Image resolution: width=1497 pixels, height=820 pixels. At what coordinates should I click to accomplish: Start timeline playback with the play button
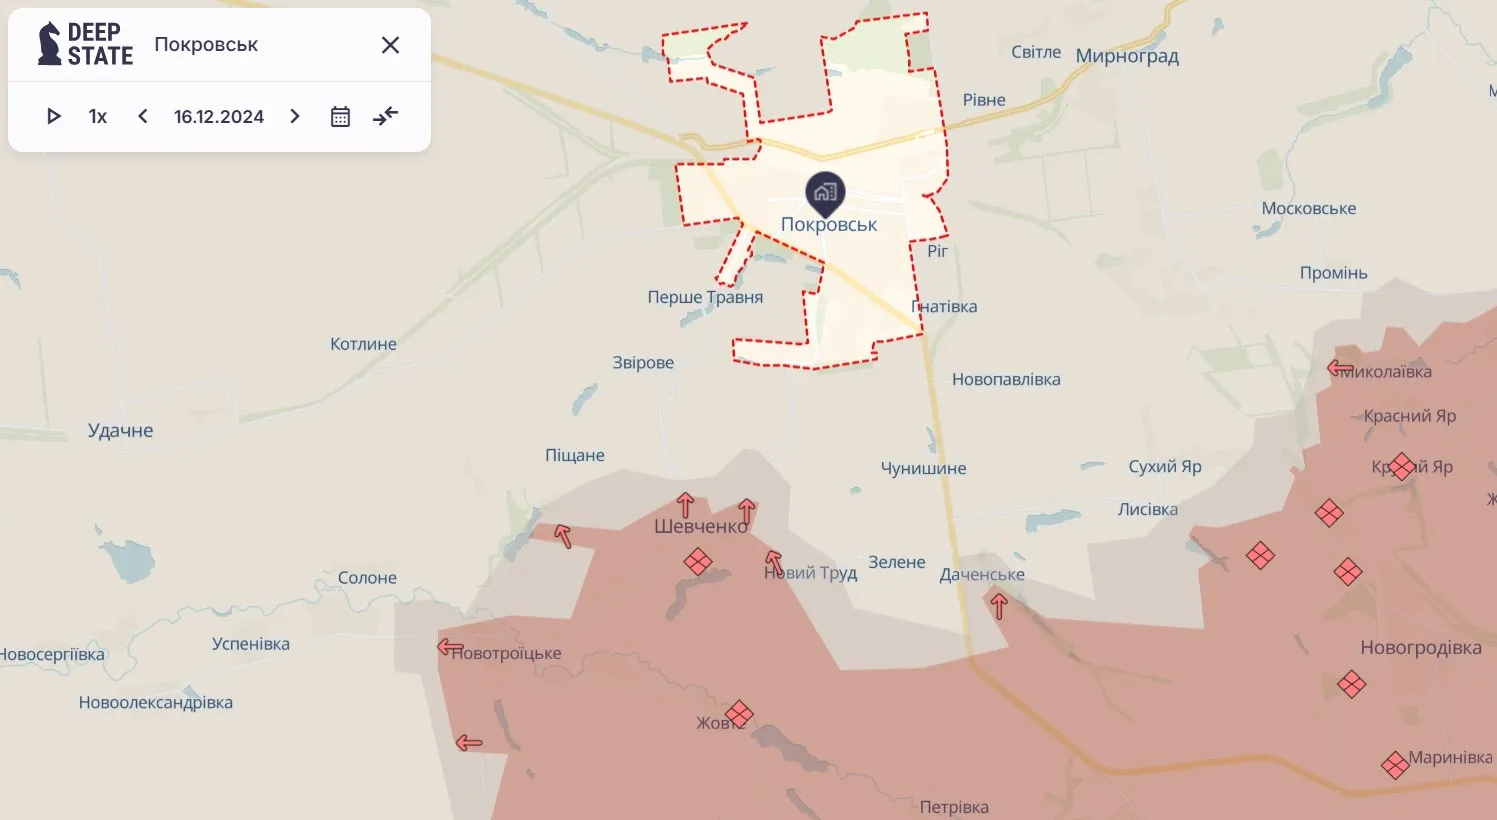click(54, 117)
